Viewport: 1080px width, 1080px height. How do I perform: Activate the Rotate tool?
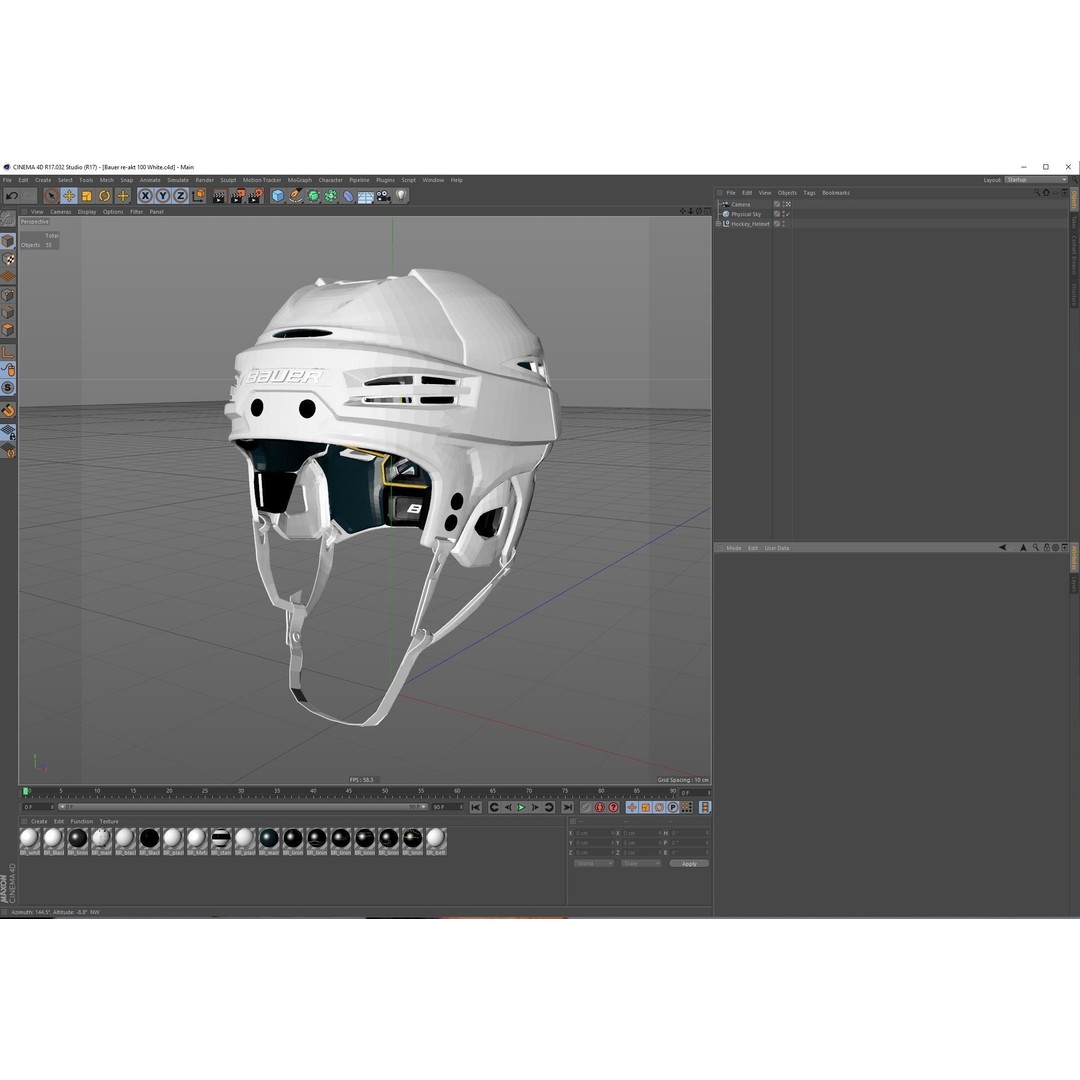point(105,196)
